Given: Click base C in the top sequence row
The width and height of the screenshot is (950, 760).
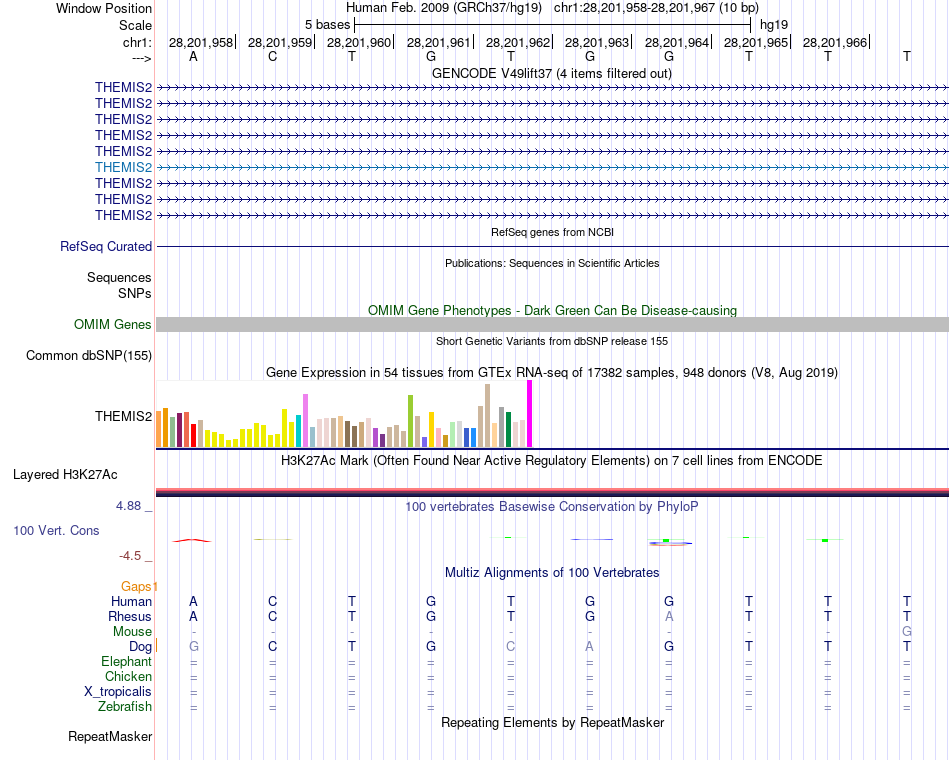Looking at the screenshot, I should (x=273, y=56).
